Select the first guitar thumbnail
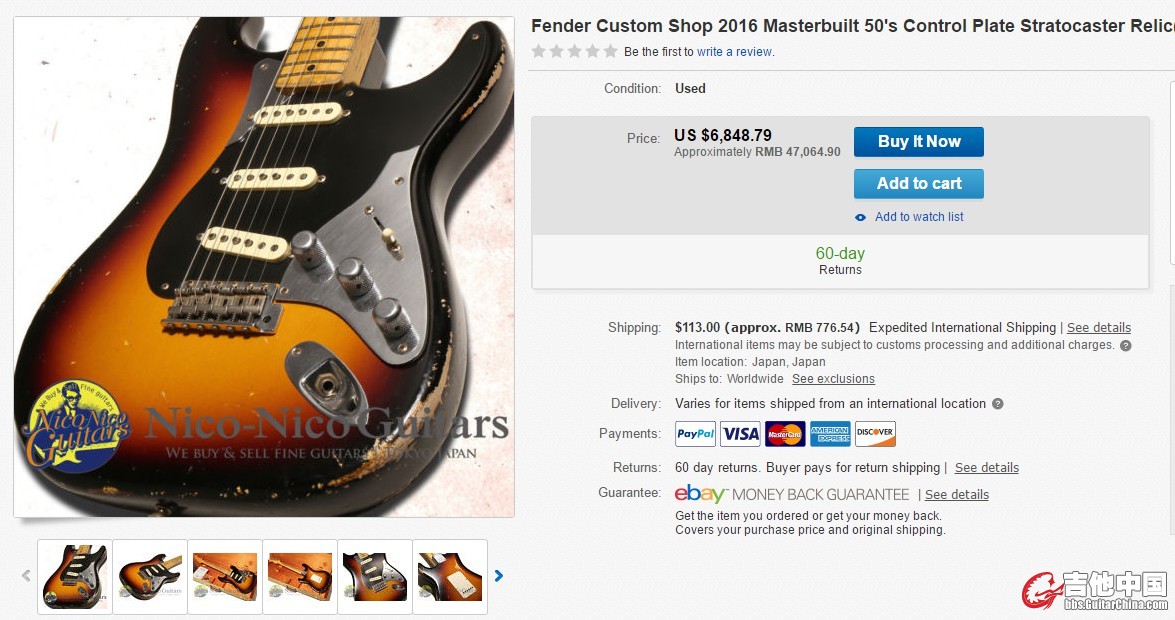Image resolution: width=1175 pixels, height=620 pixels. (75, 577)
